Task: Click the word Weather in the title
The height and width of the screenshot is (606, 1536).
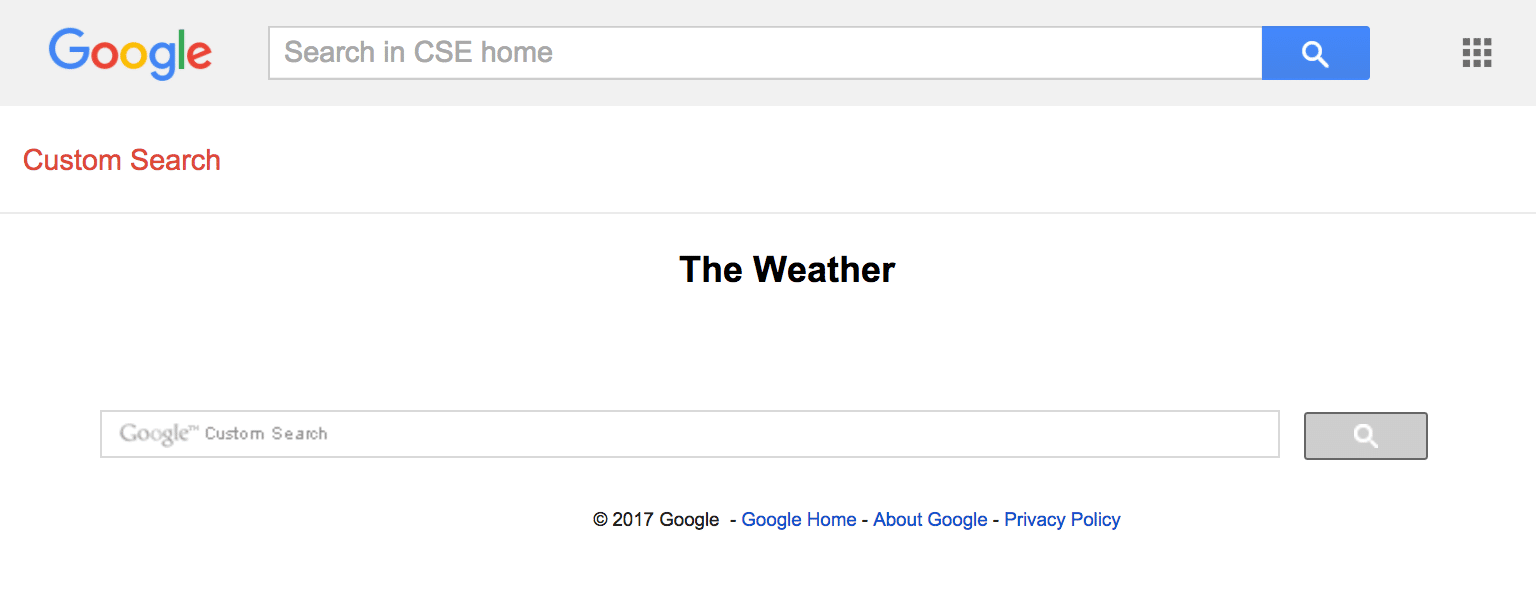Action: 824,270
